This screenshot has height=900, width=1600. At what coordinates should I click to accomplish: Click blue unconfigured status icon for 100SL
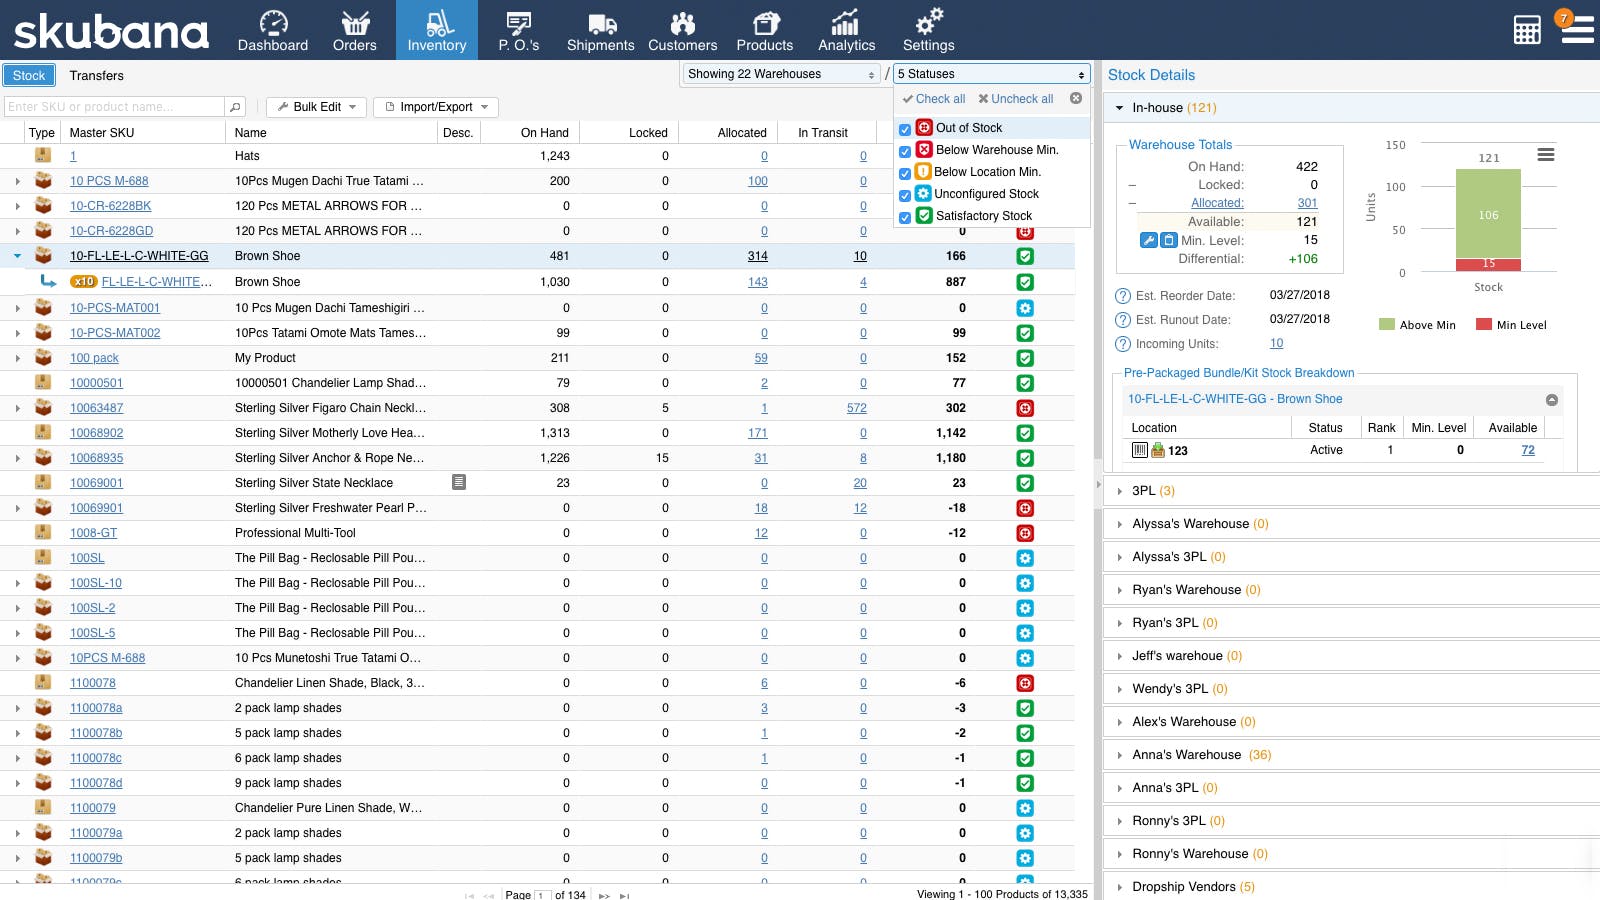click(1025, 558)
